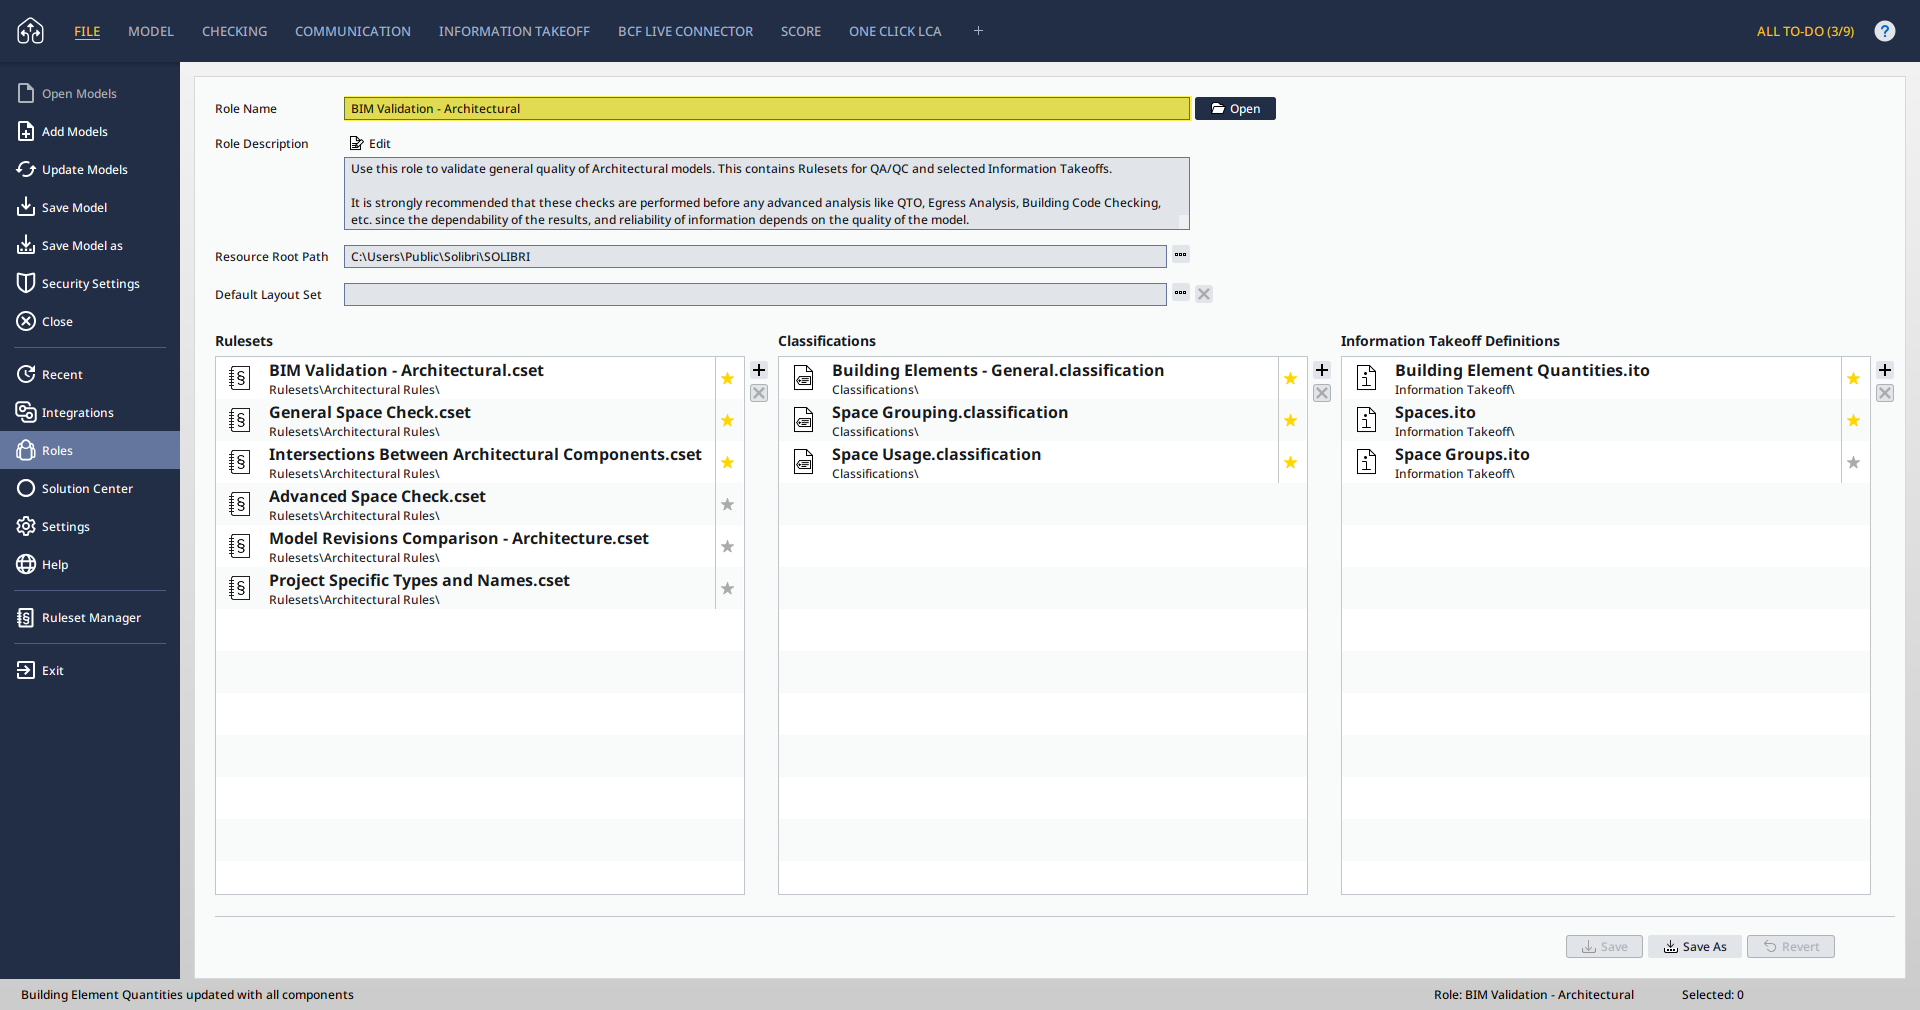Enable star for Model Revisions Comparison - Architecture
Screen dimensions: 1920x1010
click(728, 546)
